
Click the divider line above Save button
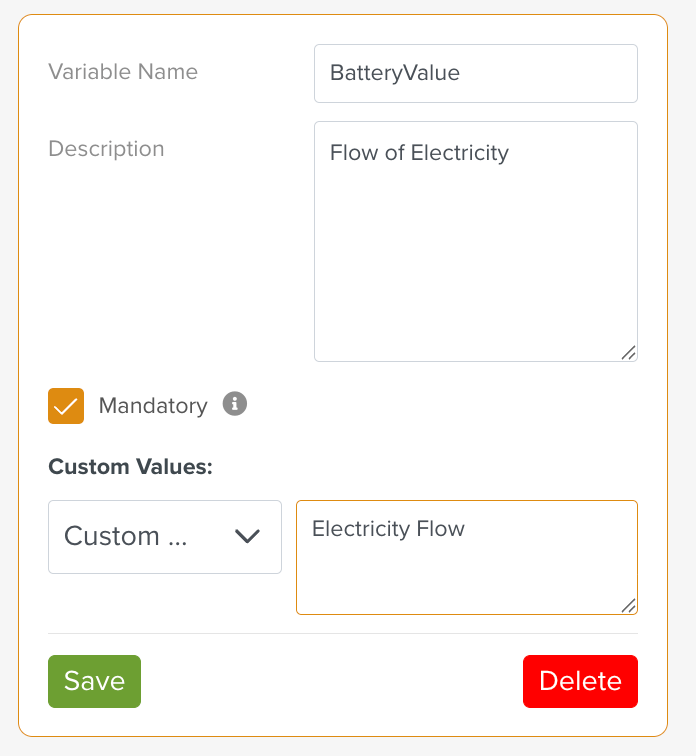tap(343, 633)
